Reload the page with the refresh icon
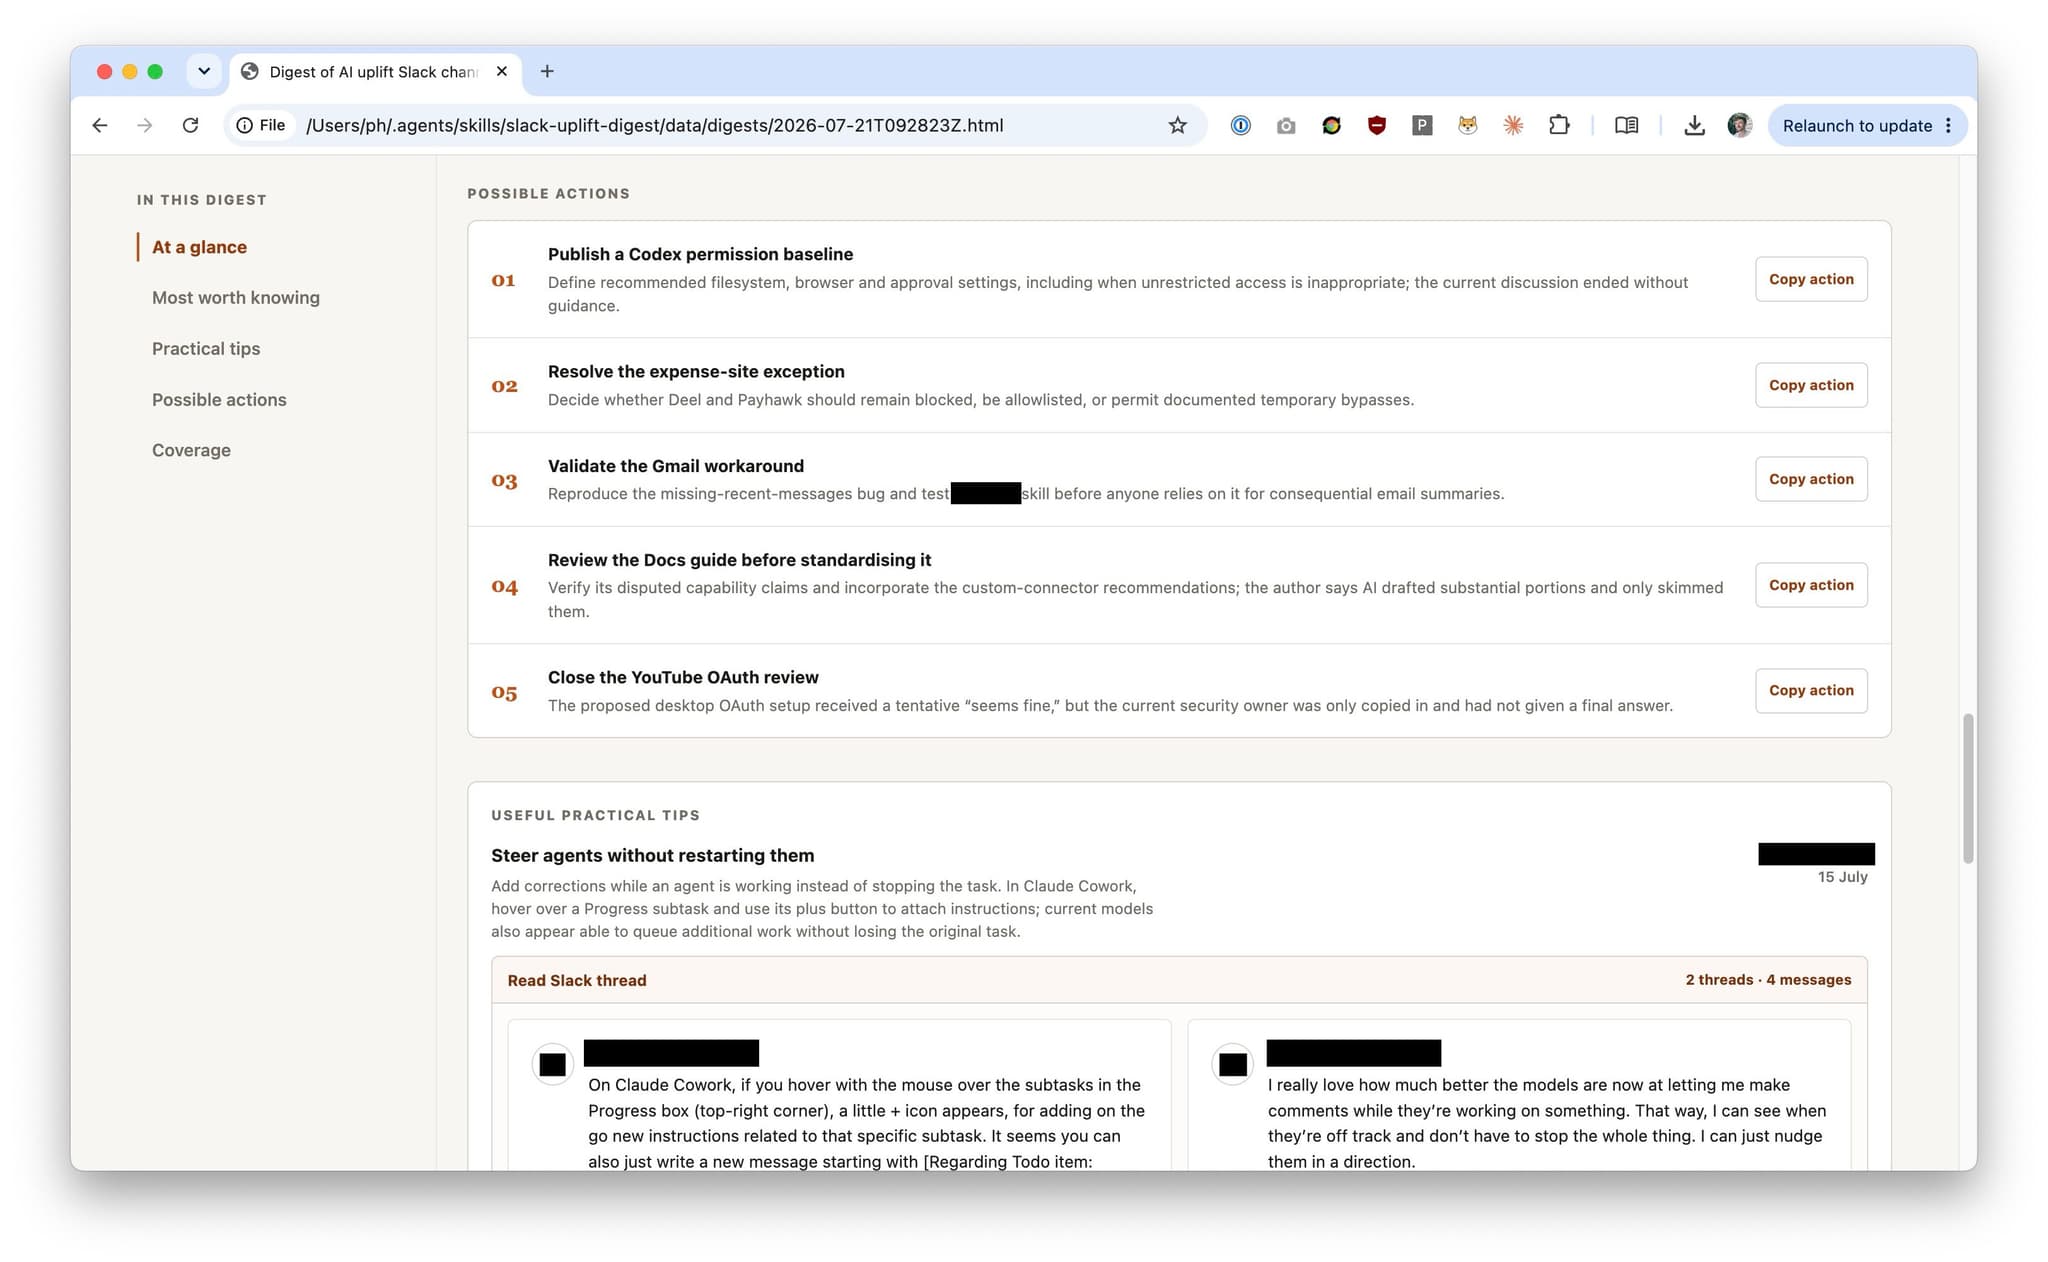Image resolution: width=2048 pixels, height=1262 pixels. (x=190, y=125)
